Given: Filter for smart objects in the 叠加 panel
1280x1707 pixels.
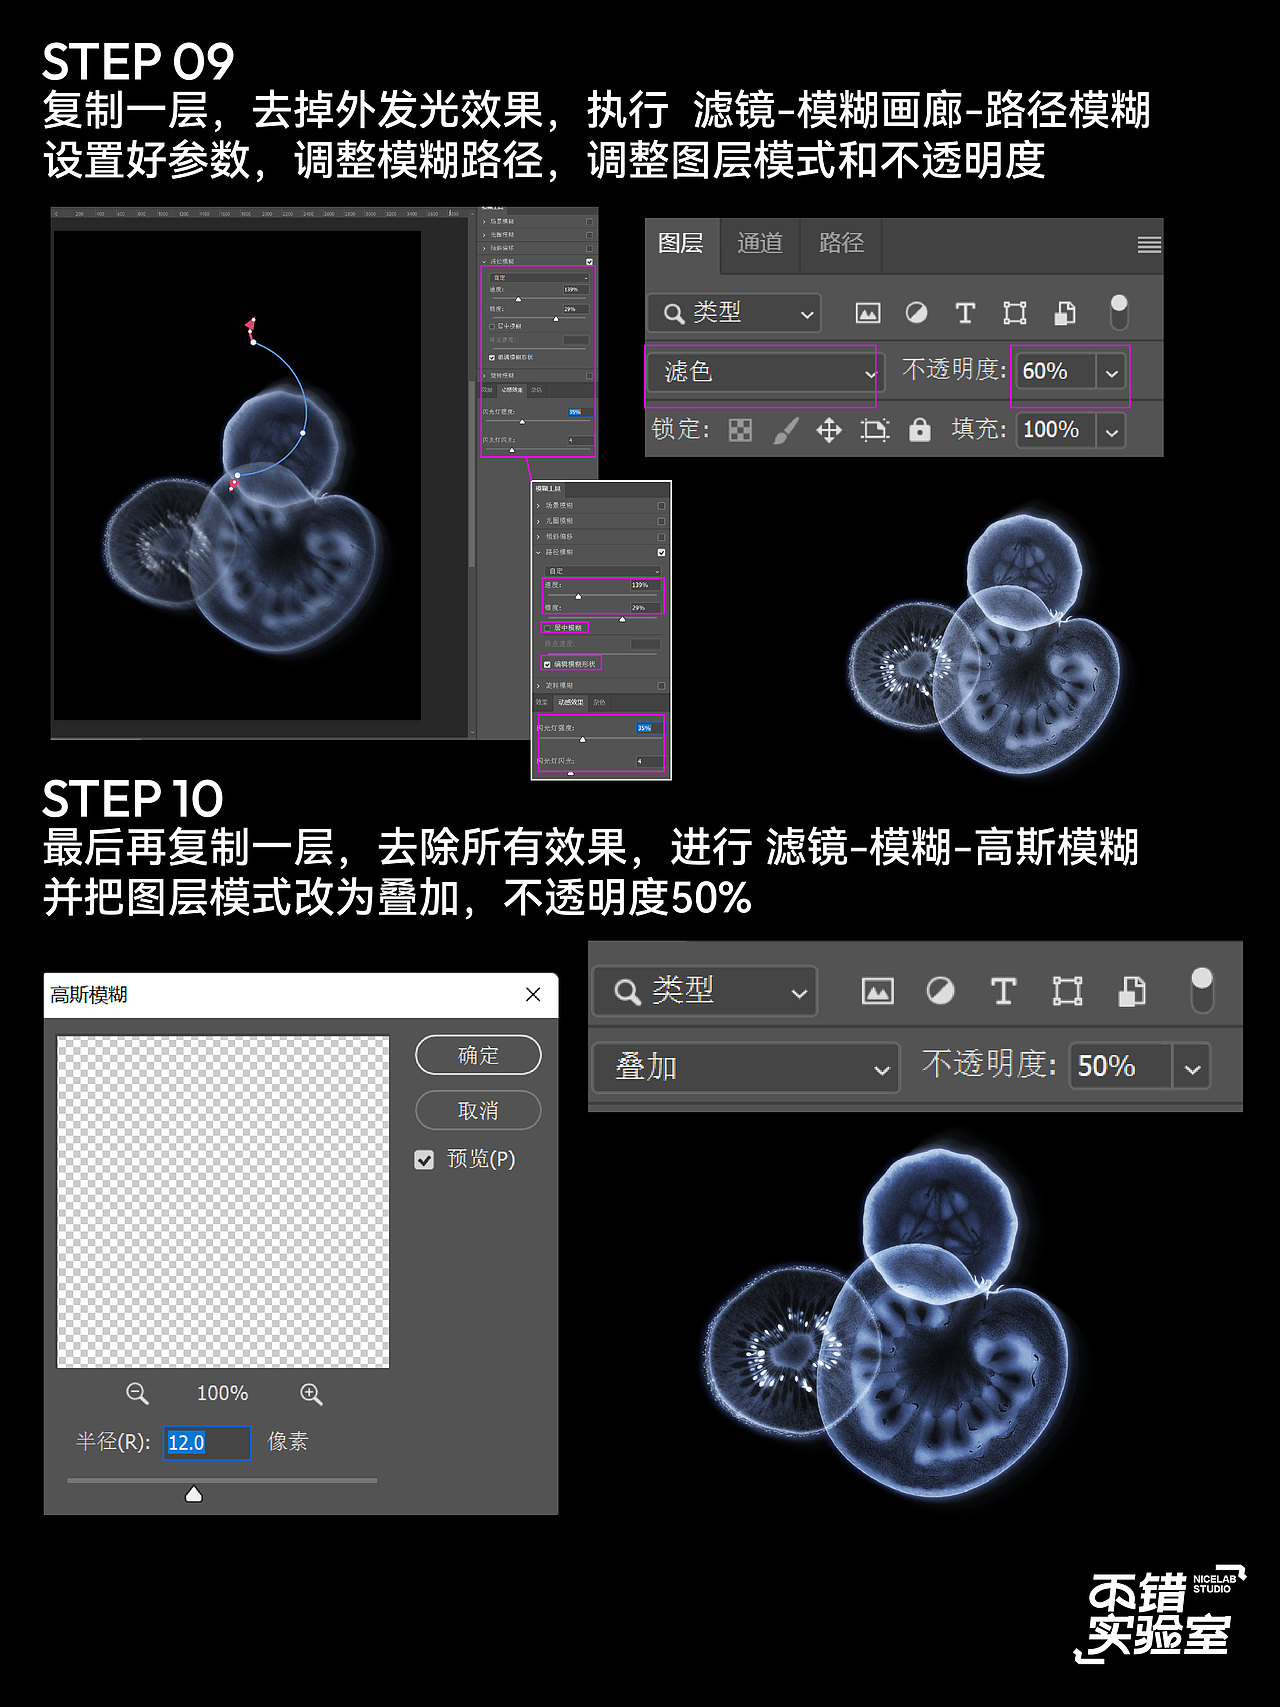Looking at the screenshot, I should 1131,991.
